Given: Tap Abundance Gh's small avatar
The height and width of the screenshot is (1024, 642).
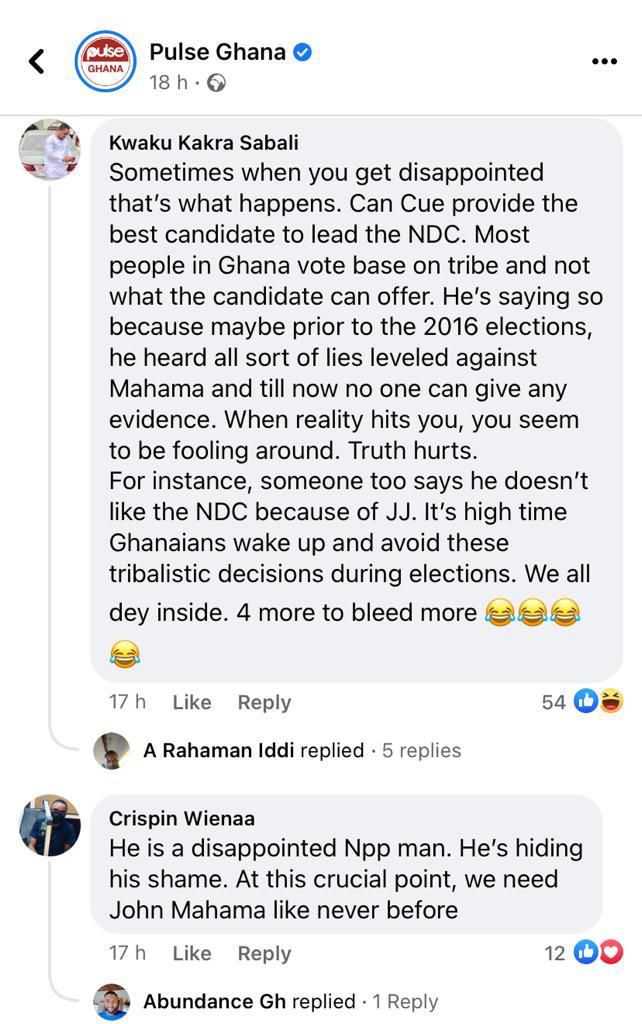Looking at the screenshot, I should (112, 1002).
